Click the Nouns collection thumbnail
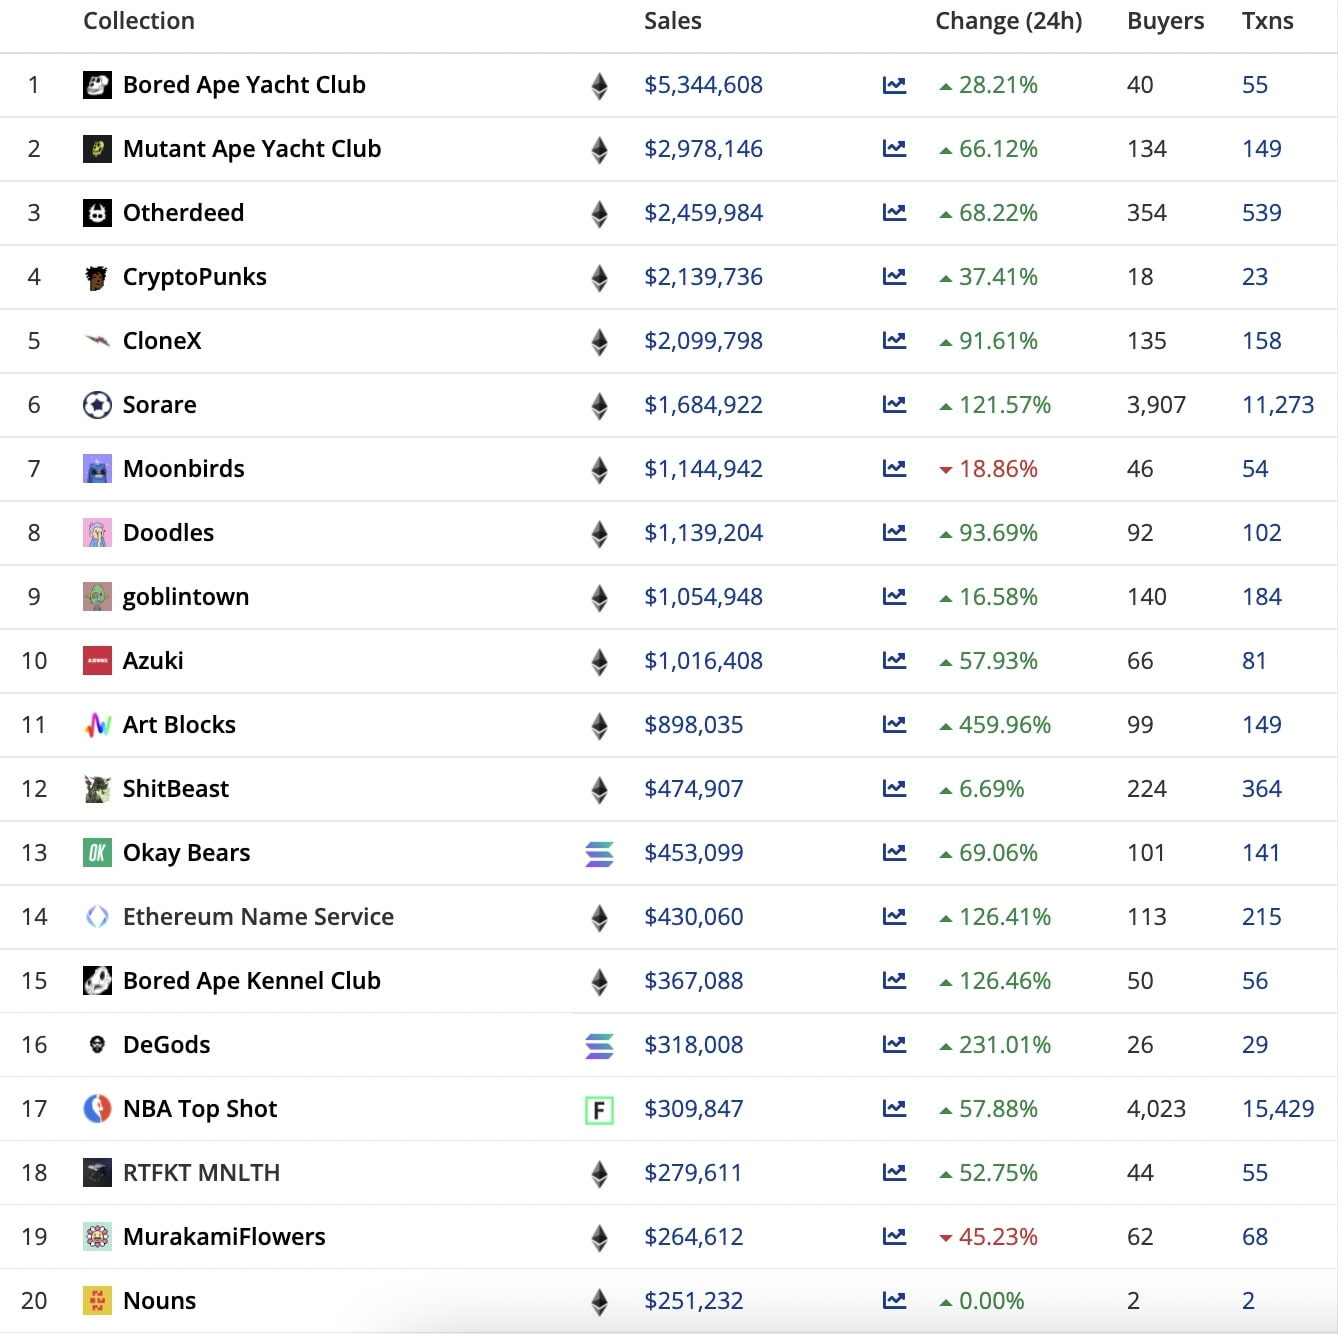1338x1334 pixels. pos(97,1301)
